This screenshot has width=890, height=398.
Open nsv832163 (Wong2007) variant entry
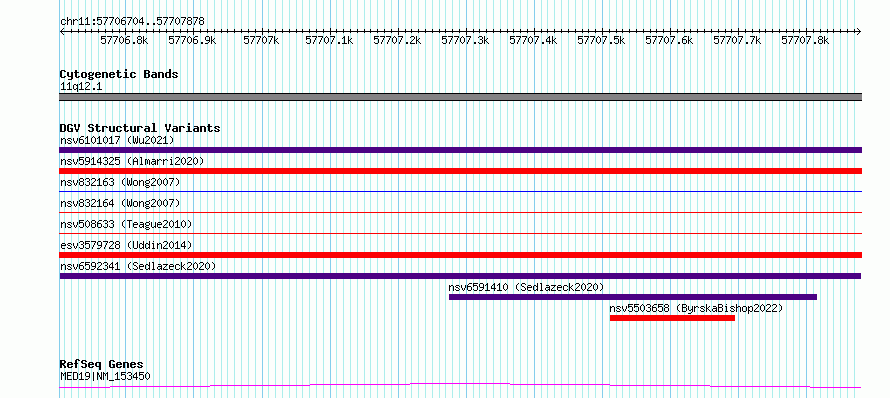120,182
